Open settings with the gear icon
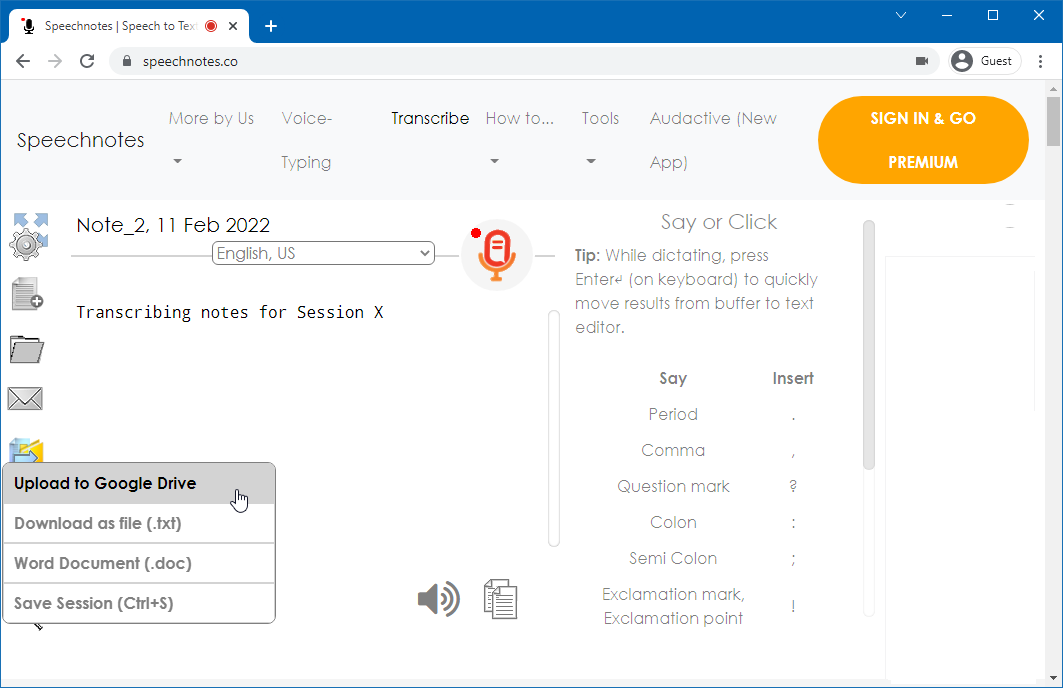Viewport: 1063px width, 688px height. click(28, 243)
